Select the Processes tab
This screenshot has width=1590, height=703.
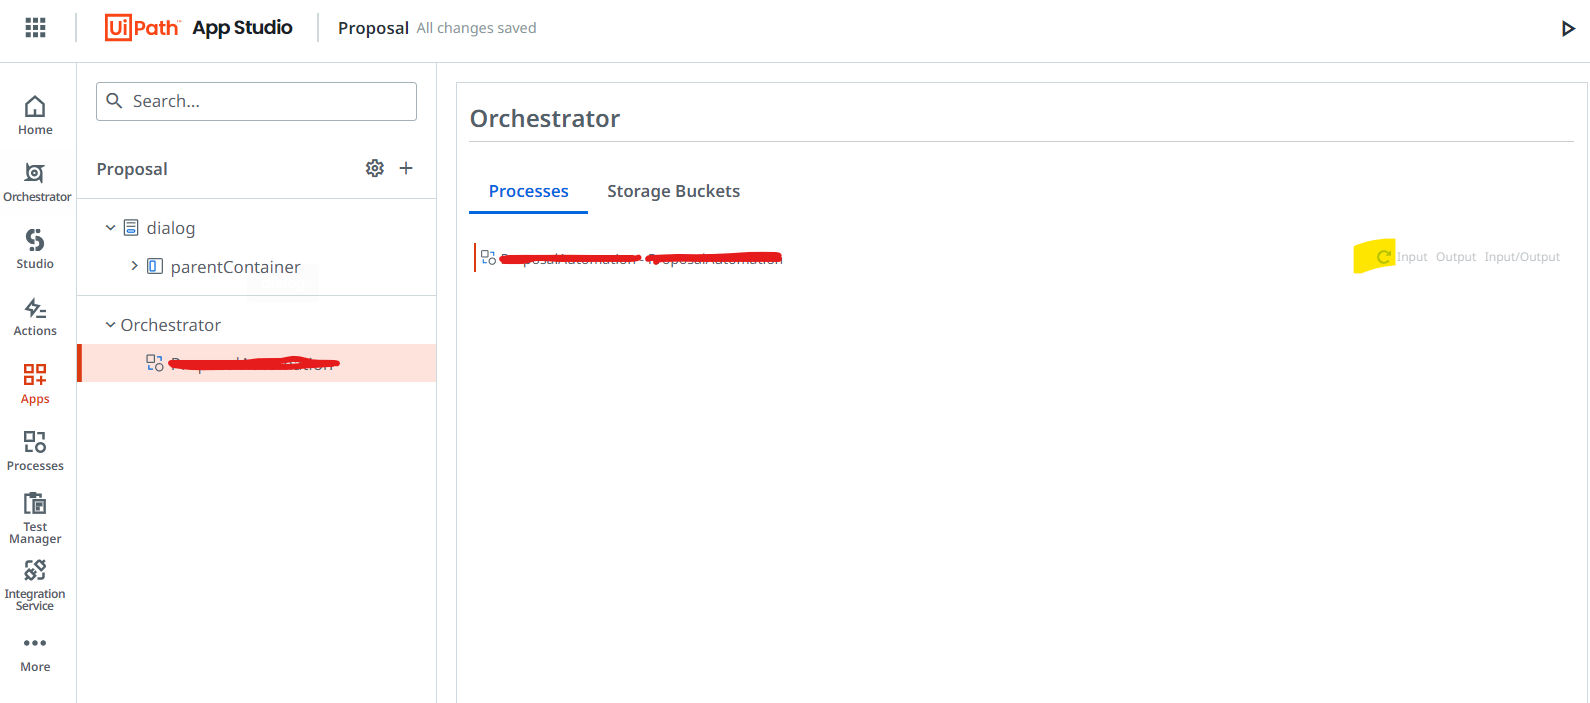point(528,191)
